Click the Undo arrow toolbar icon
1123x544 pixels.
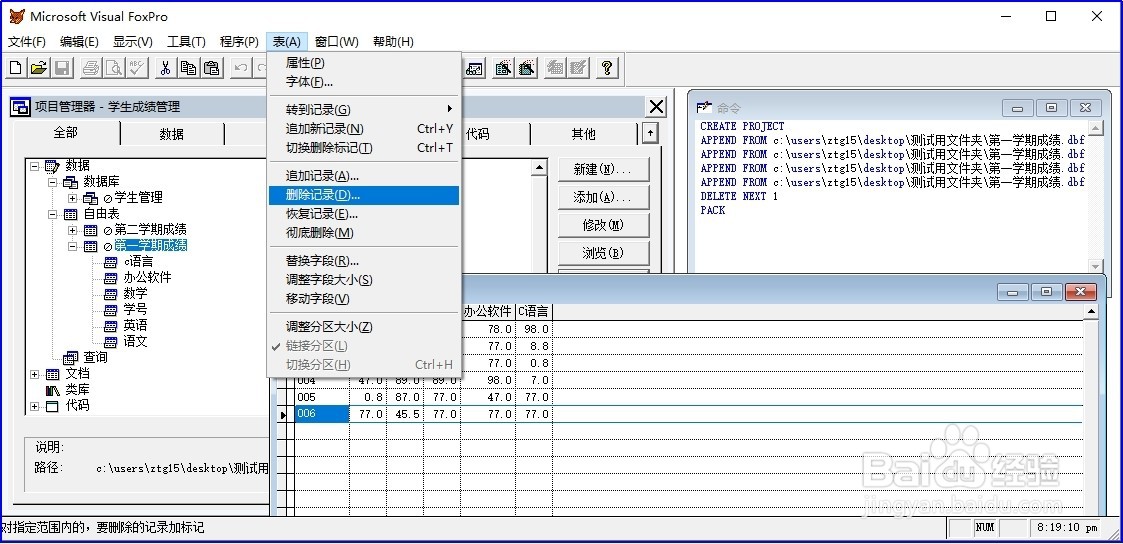click(241, 68)
